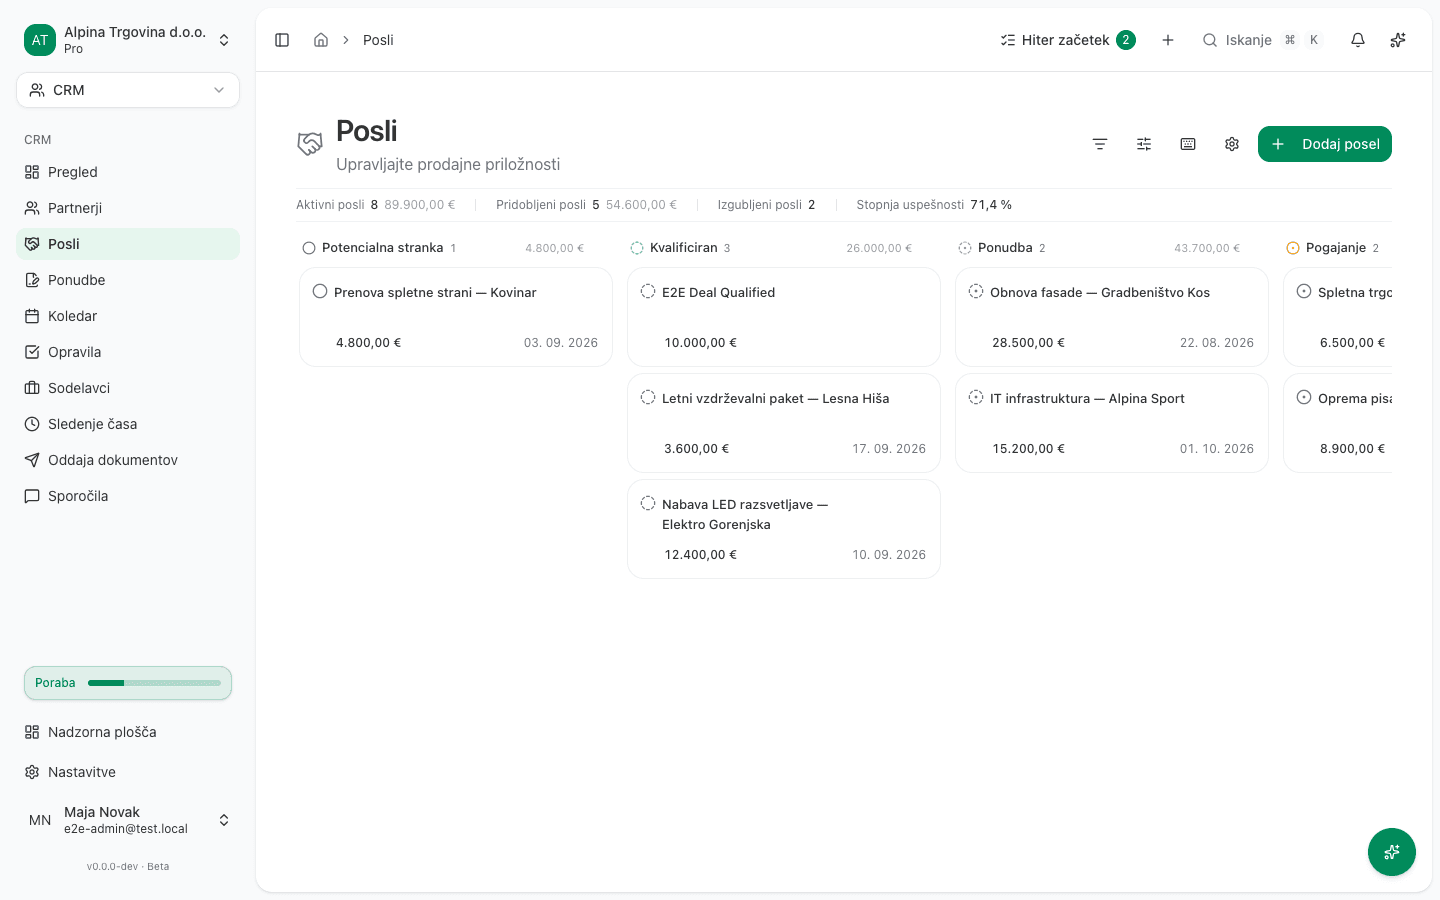This screenshot has width=1440, height=900.
Task: Click the Iskanje search field
Action: pyautogui.click(x=1263, y=40)
